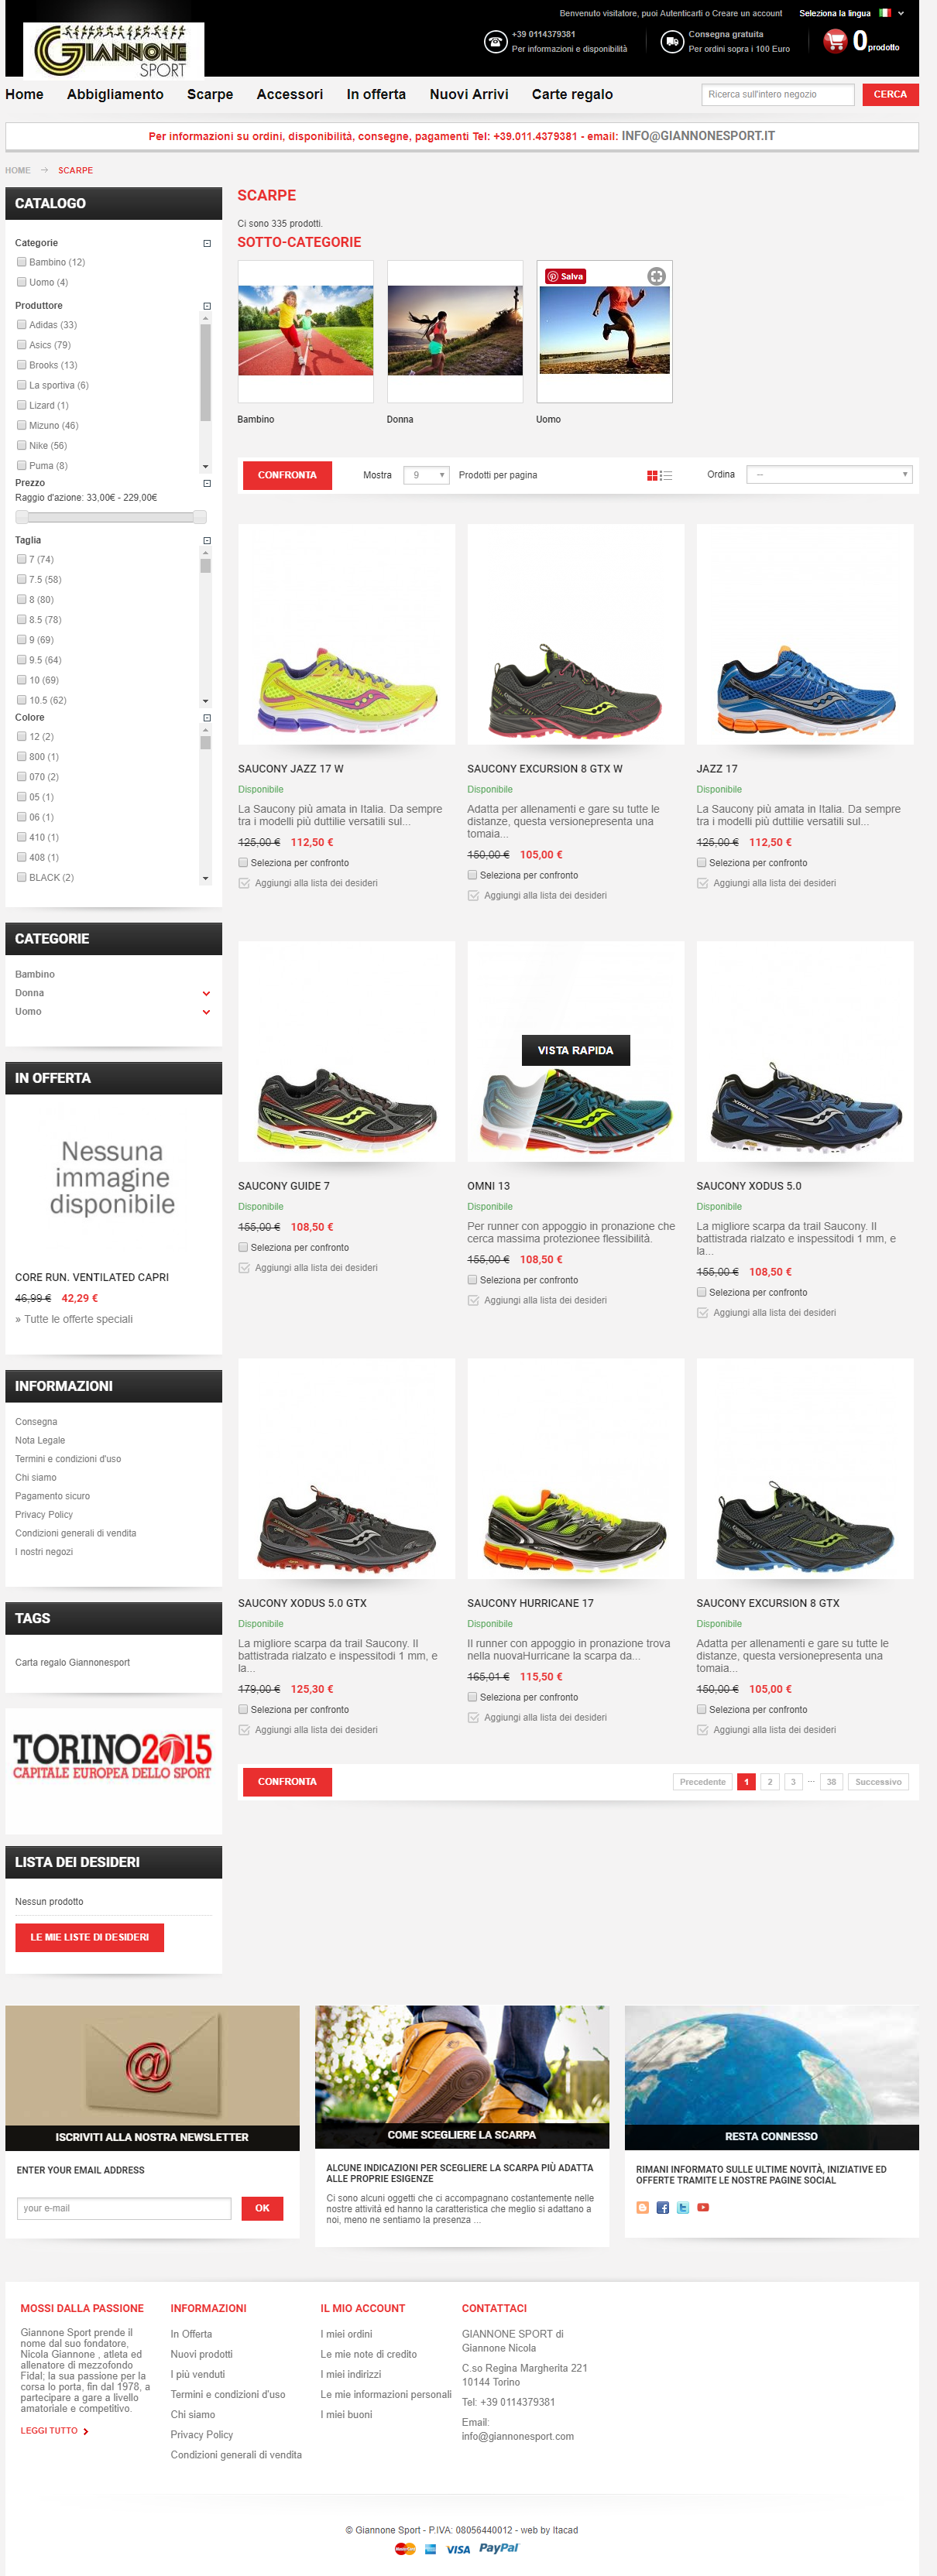Open the Mostra products-per-page dropdown
Screen dimensions: 937x2576
pos(426,475)
